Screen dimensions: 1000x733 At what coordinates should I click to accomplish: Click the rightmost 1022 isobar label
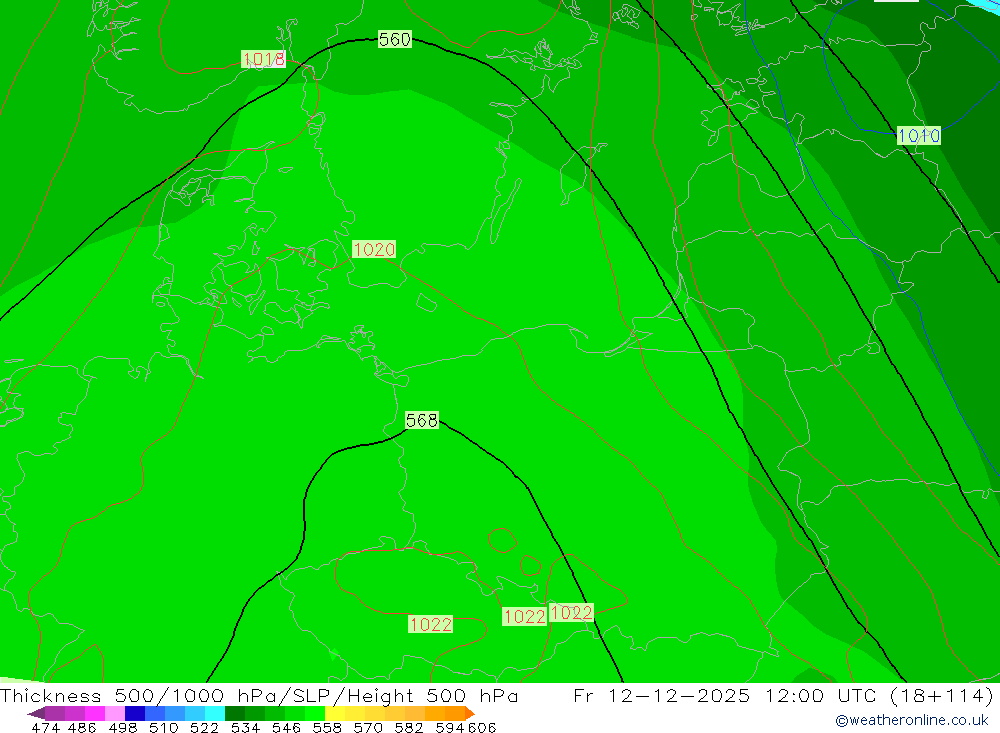[x=571, y=612]
